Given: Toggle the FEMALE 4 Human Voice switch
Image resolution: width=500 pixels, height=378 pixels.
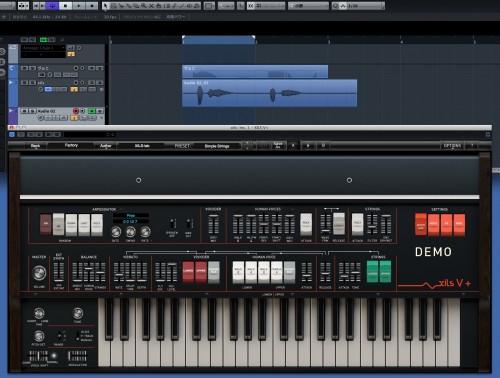Looking at the screenshot, I should tap(276, 272).
